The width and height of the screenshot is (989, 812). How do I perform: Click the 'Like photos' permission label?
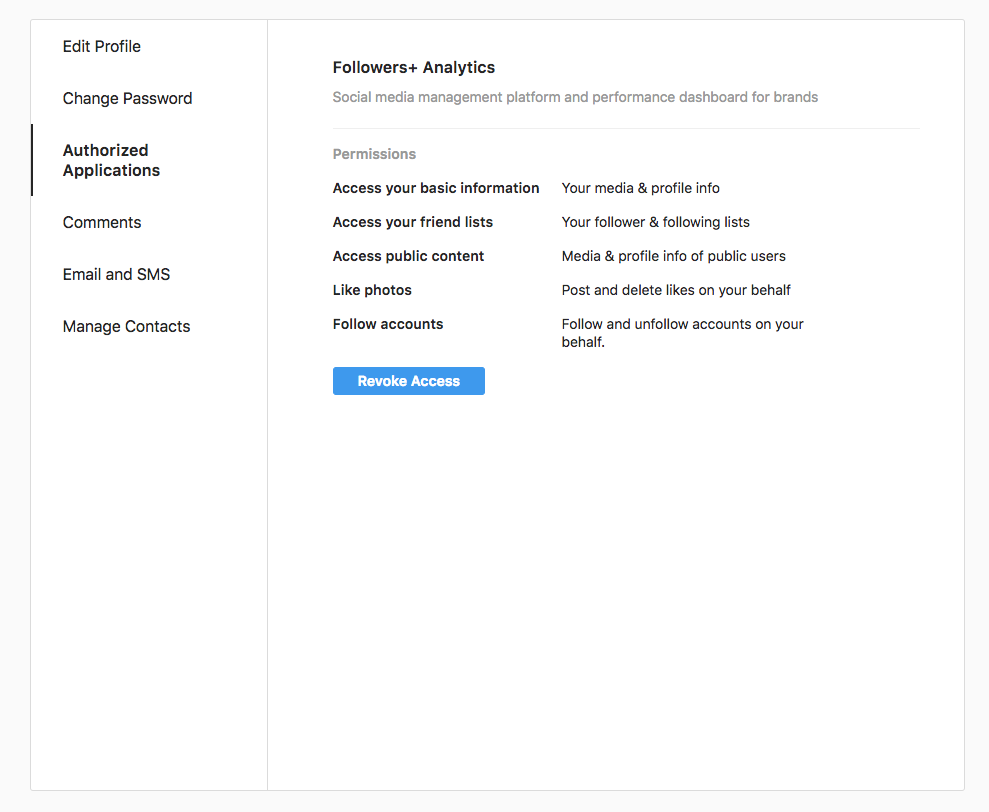point(372,290)
